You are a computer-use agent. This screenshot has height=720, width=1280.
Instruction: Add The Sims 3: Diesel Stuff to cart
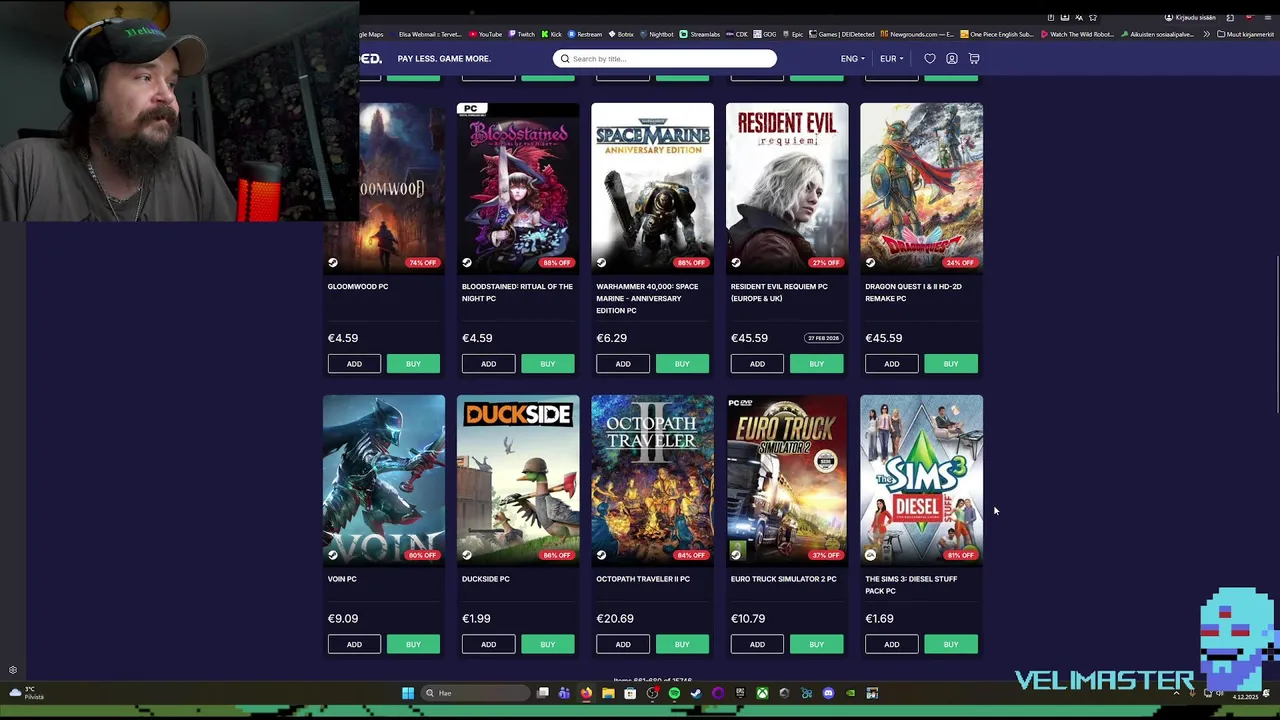(891, 645)
